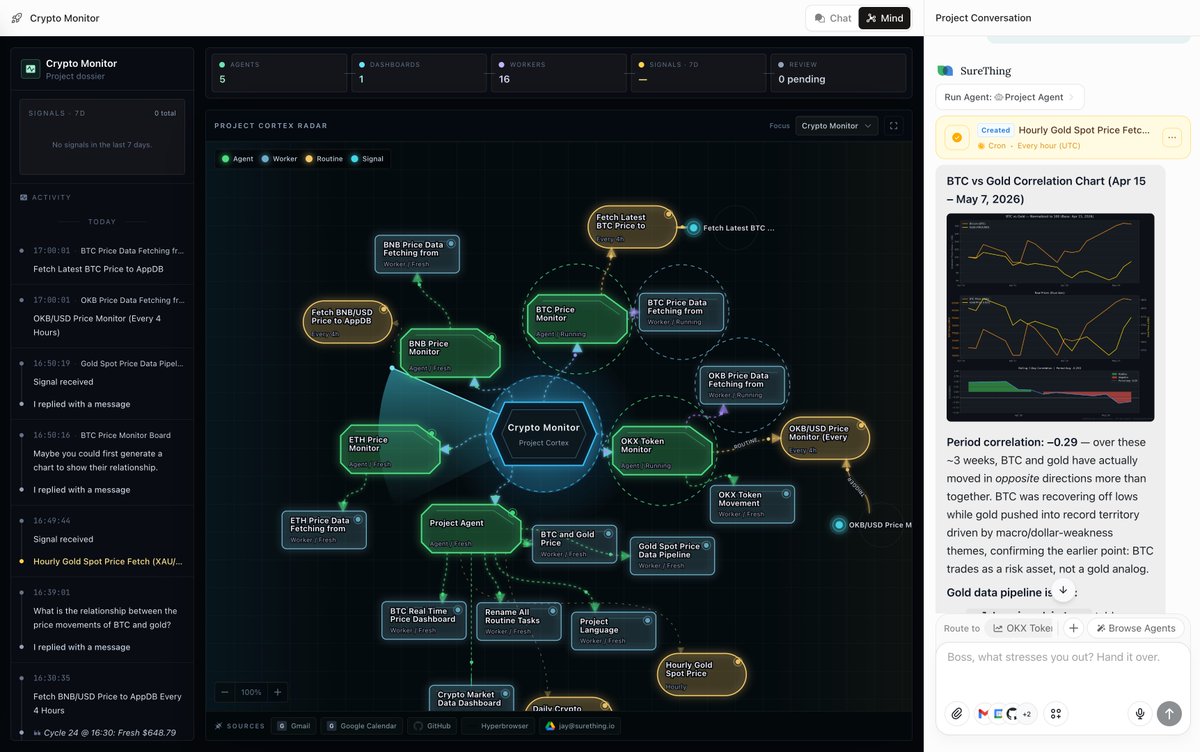Click the Crypto Monitor dossier icon
The image size is (1200, 752).
tap(30, 69)
